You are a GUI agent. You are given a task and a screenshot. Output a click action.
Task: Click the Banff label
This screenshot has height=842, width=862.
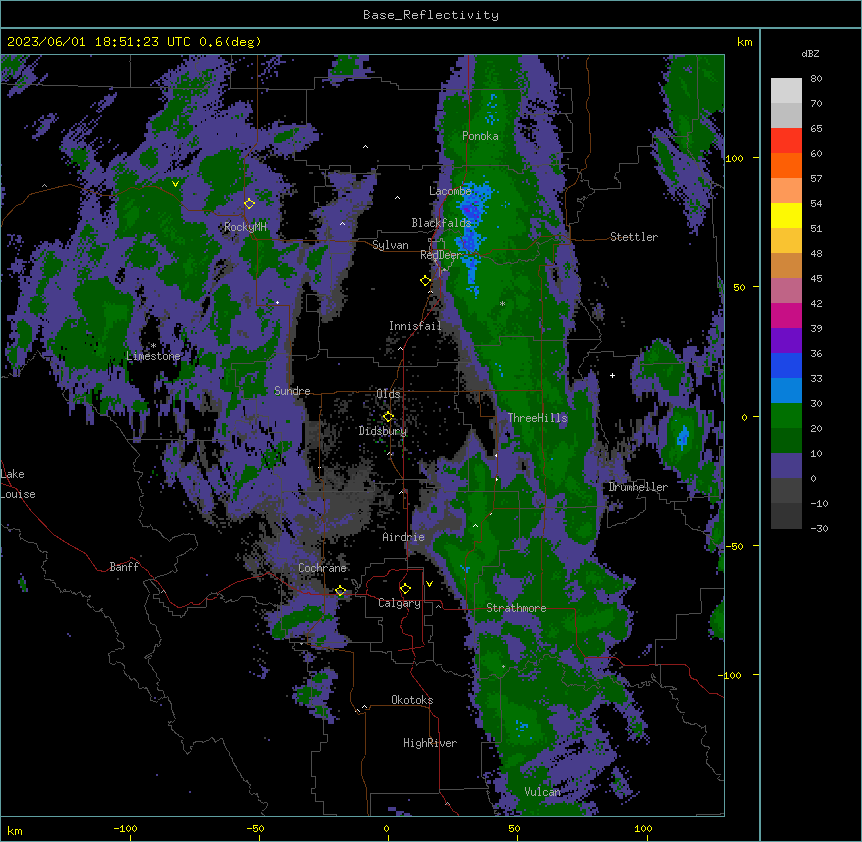(x=124, y=567)
